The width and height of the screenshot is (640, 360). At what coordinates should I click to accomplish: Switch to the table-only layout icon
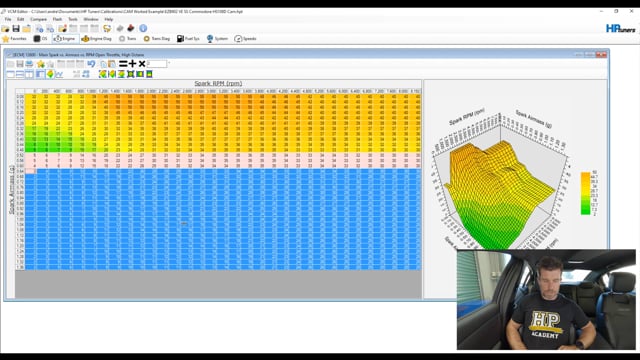11,74
